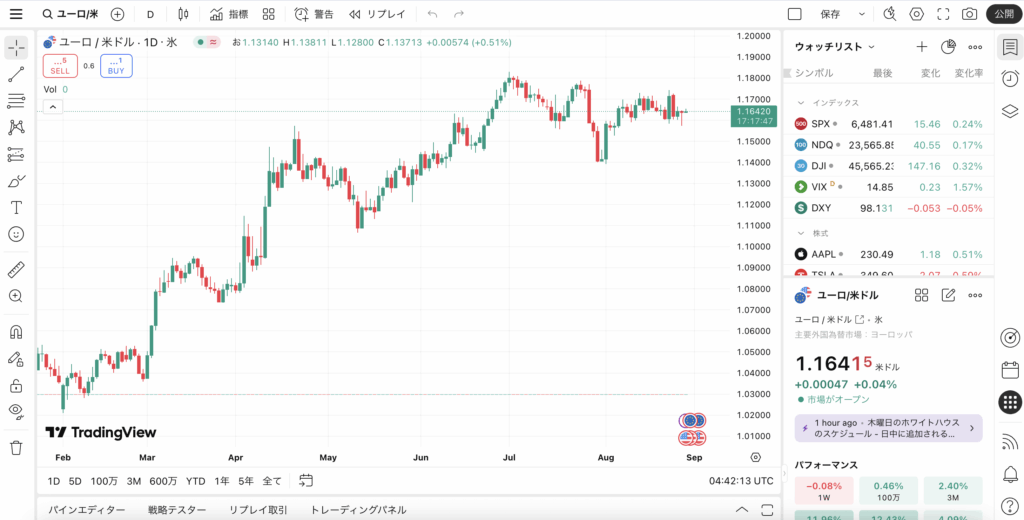Change the D daily interval setting
1024x520 pixels.
(150, 14)
